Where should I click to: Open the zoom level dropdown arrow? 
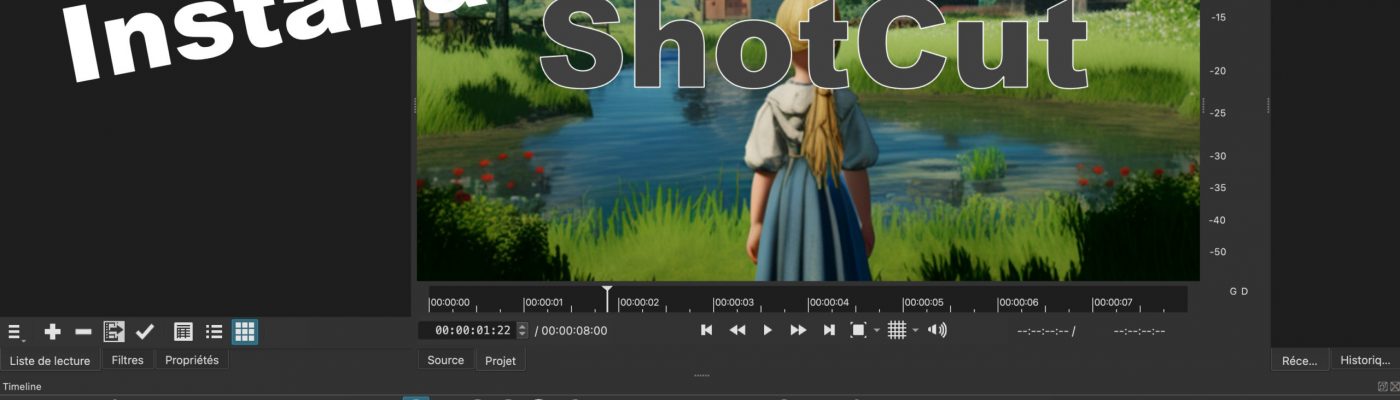(877, 331)
